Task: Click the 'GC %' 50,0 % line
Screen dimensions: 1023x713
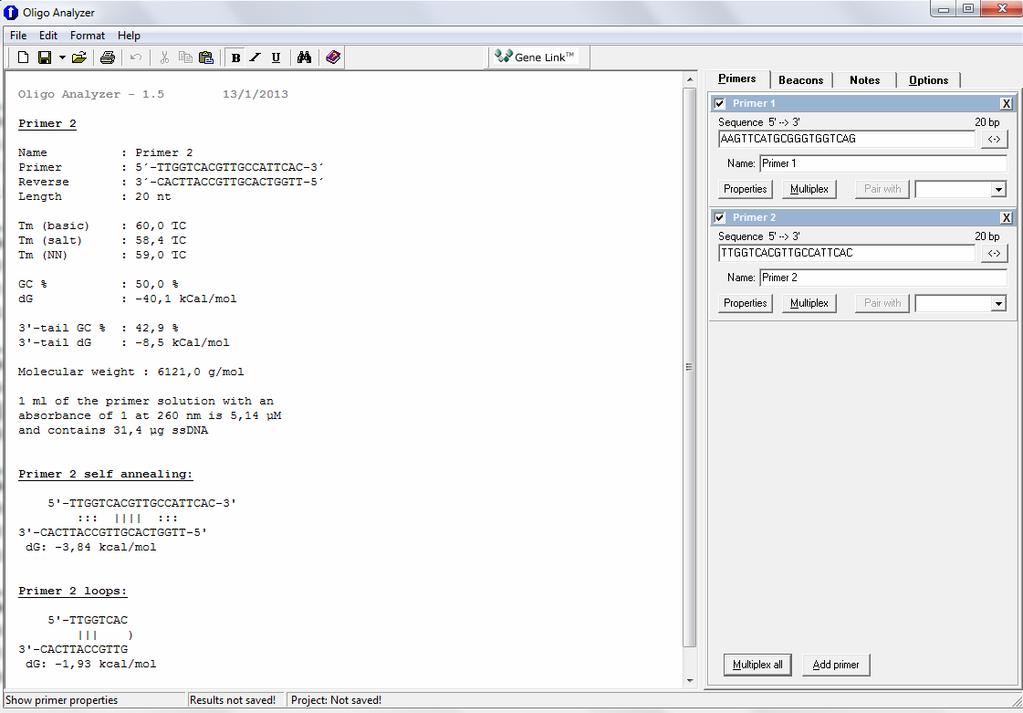Action: [x=99, y=284]
